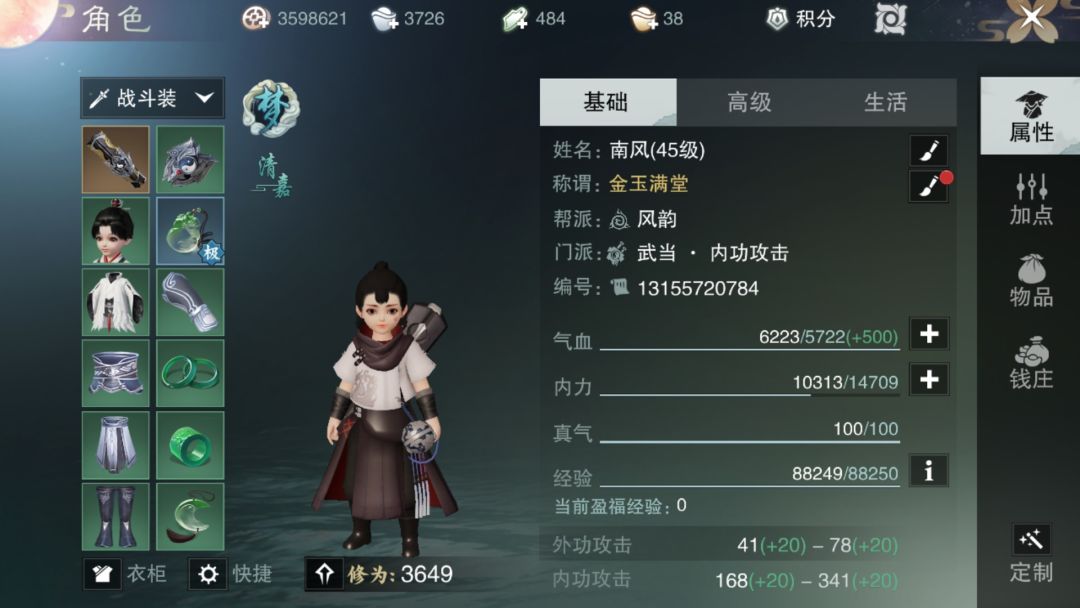Select the jade rings equipment slot

(190, 373)
